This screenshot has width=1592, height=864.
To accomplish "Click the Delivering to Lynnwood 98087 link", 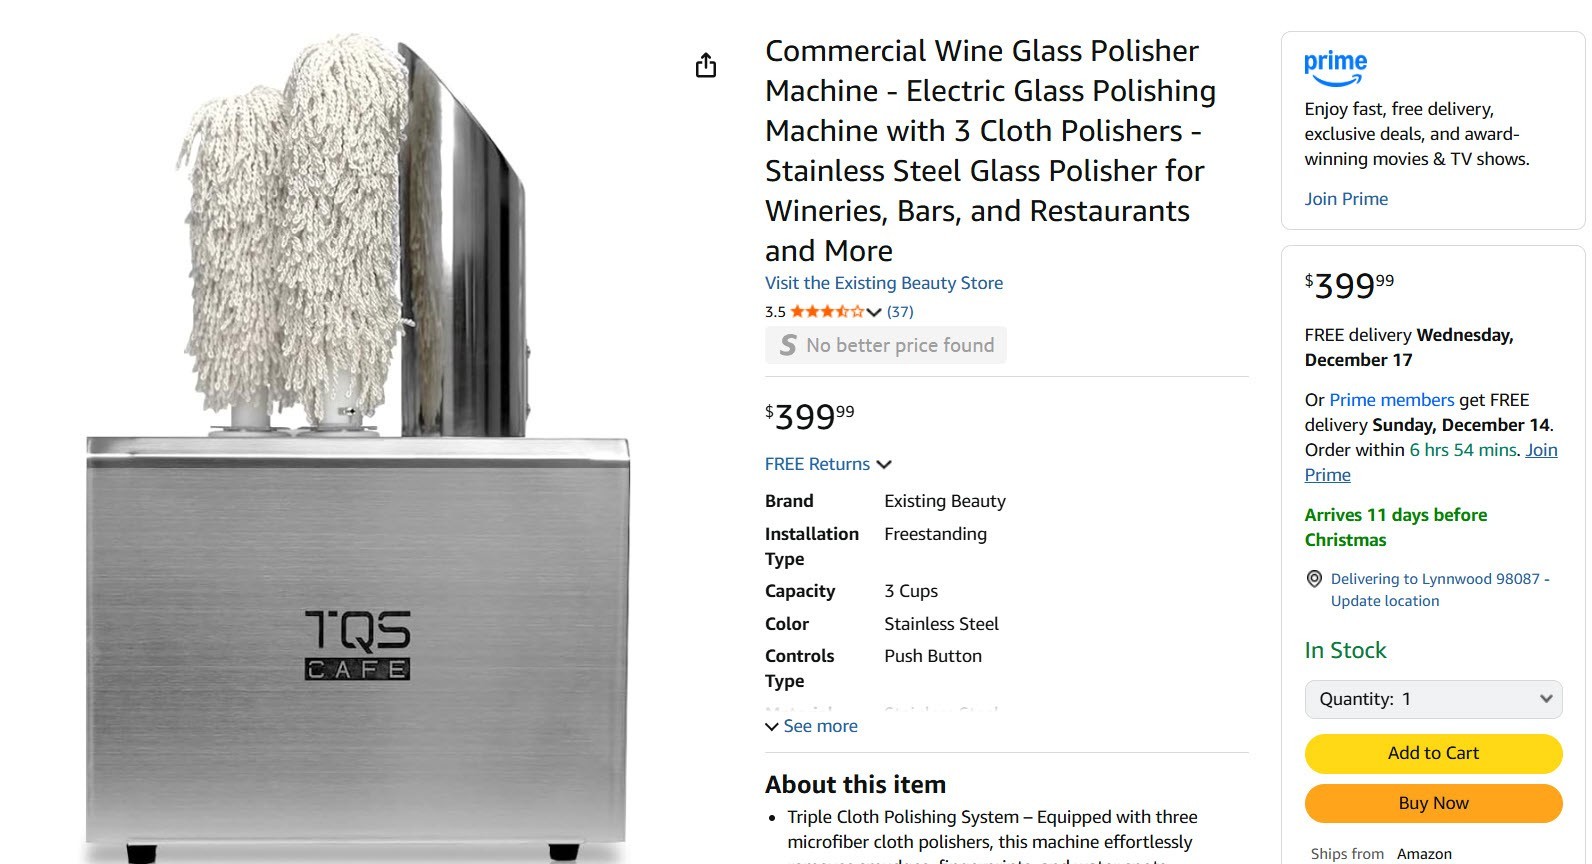I will (x=1435, y=579).
